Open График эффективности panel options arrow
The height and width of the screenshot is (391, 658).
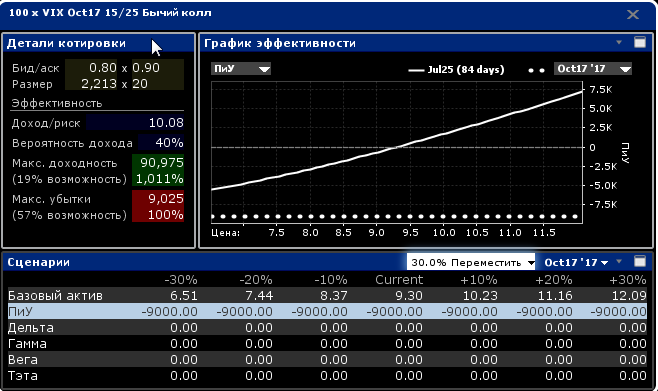[619, 42]
